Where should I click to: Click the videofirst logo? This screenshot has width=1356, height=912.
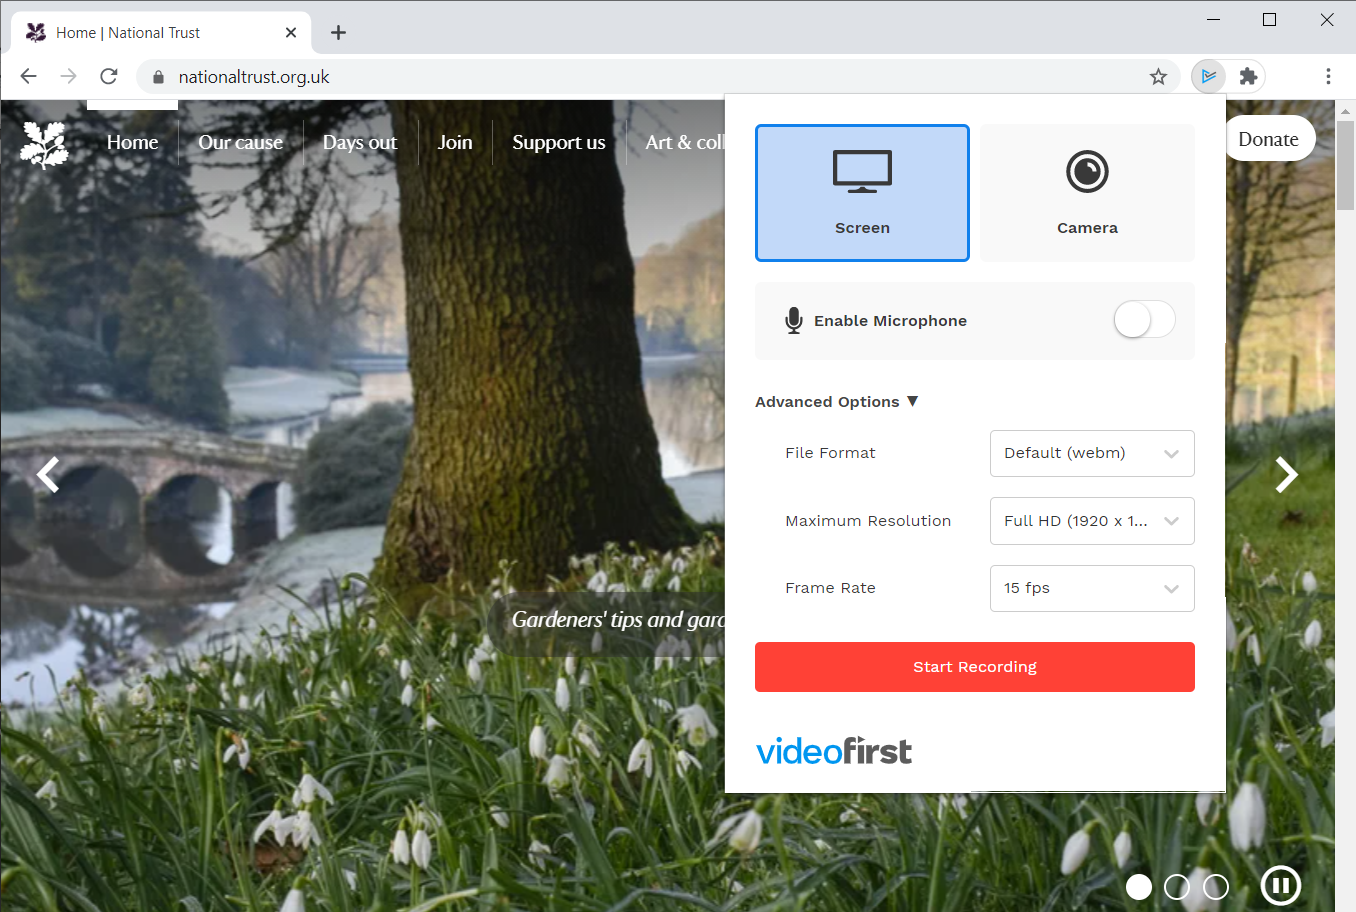834,751
